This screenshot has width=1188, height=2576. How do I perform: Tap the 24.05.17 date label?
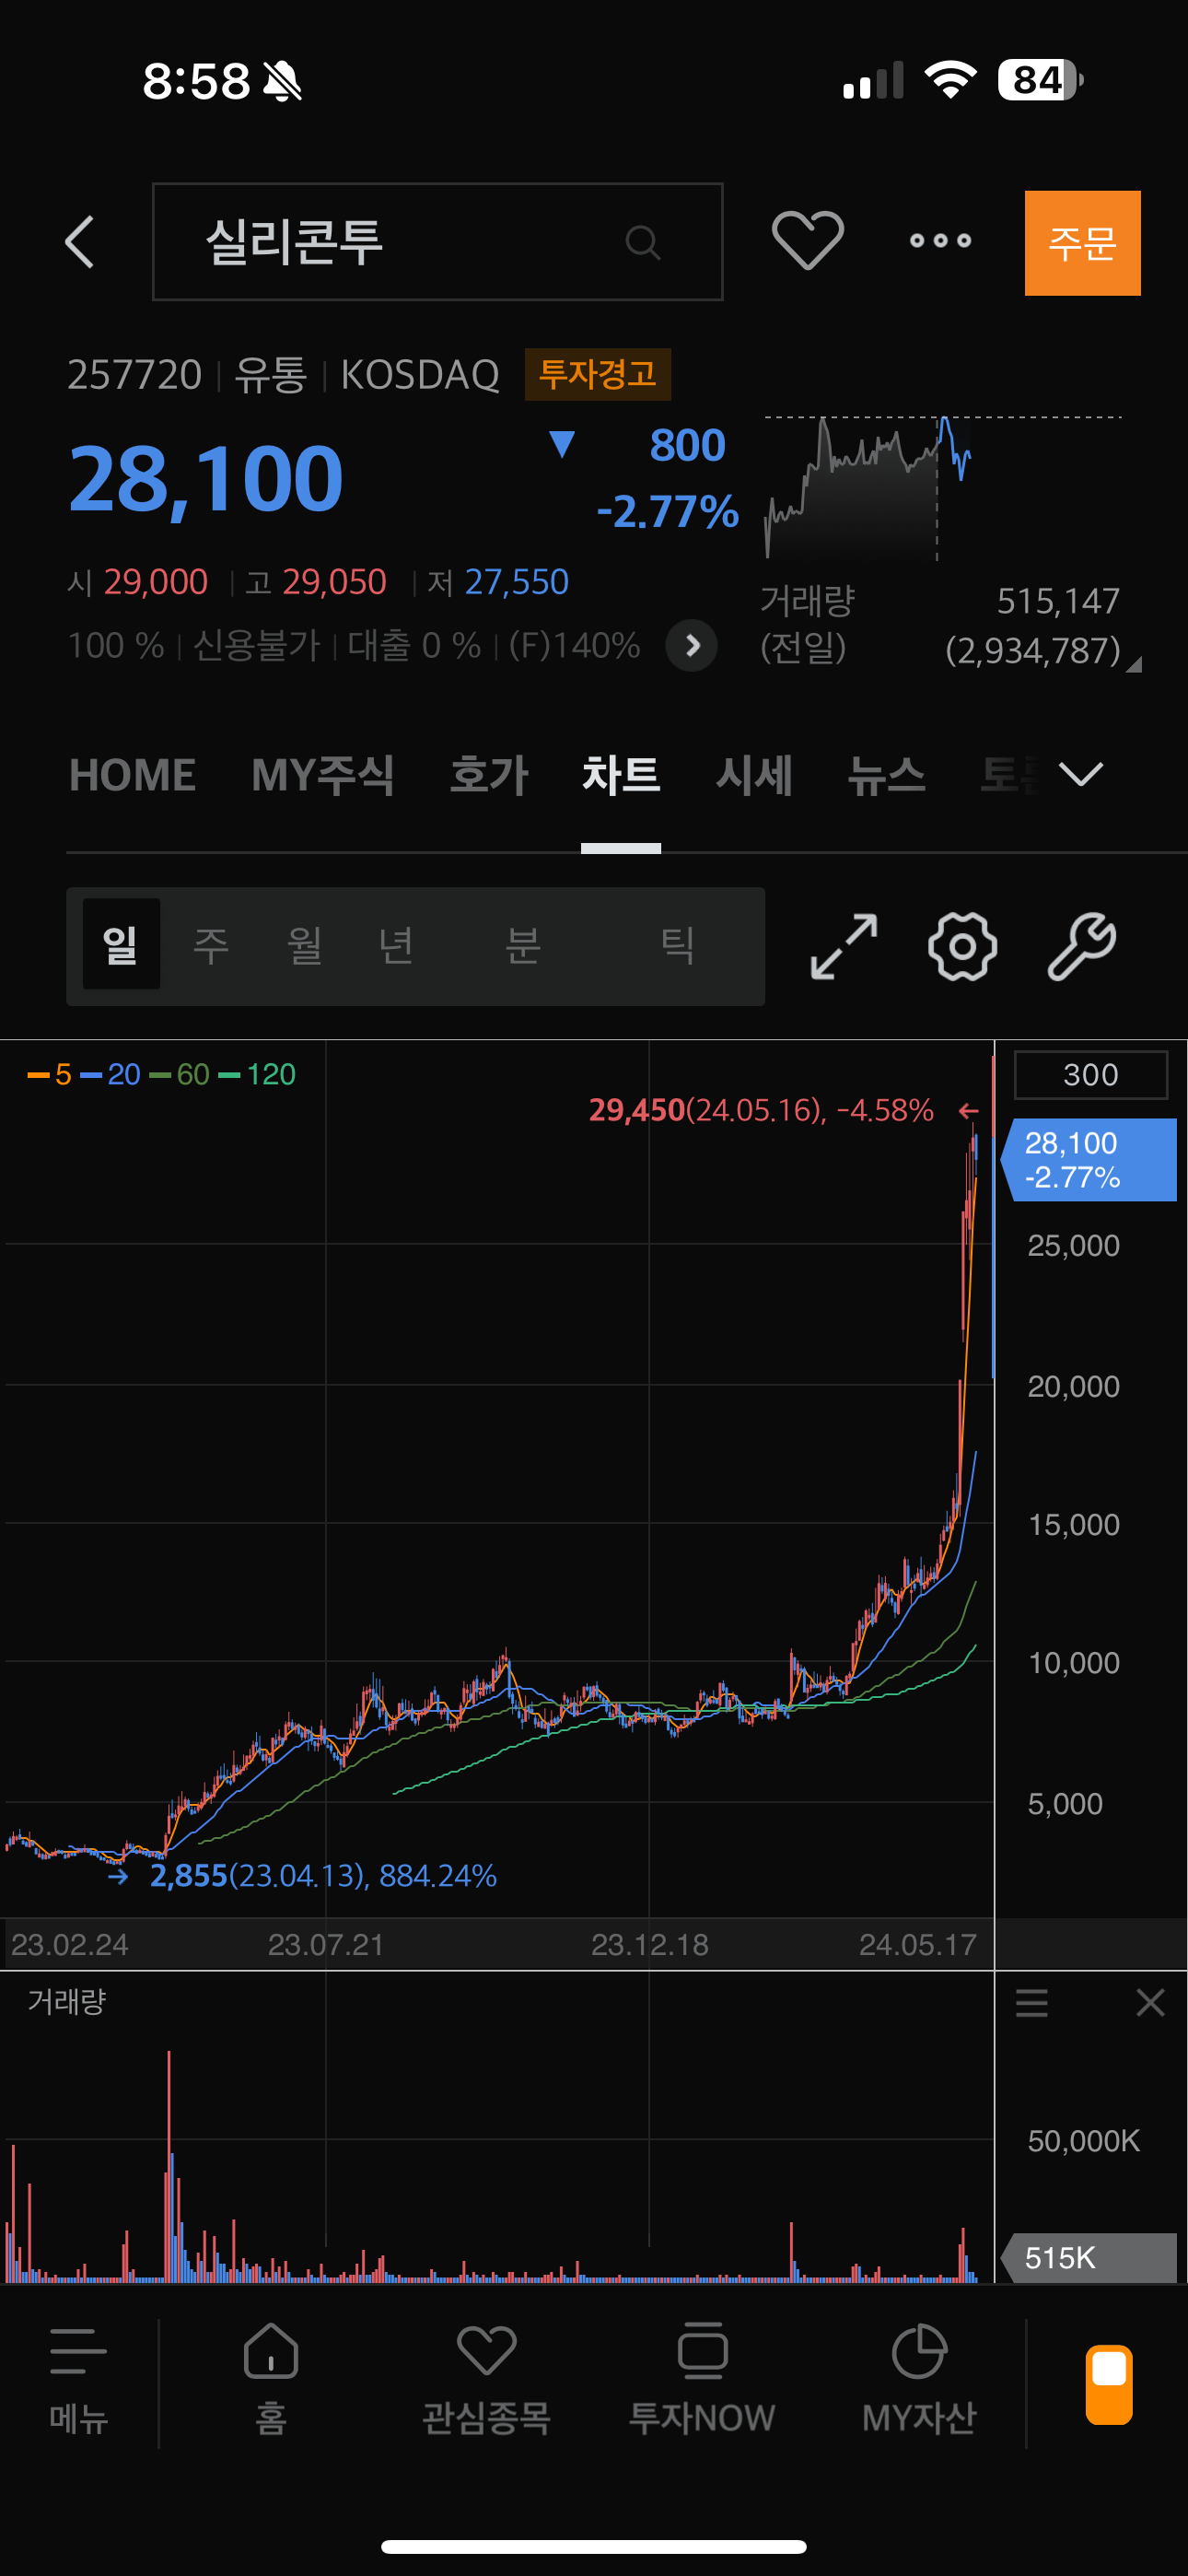point(917,1945)
